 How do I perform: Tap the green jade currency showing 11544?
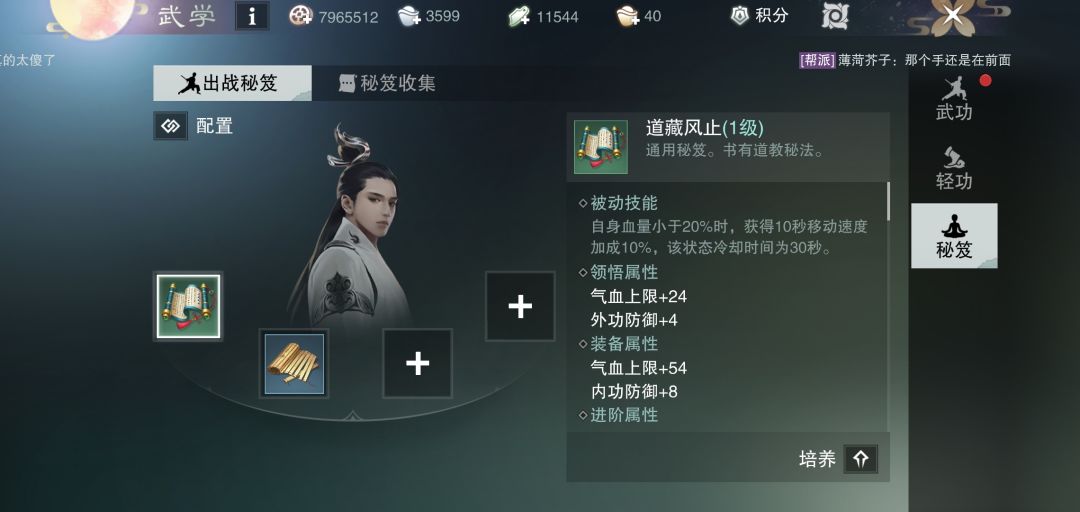coord(519,17)
